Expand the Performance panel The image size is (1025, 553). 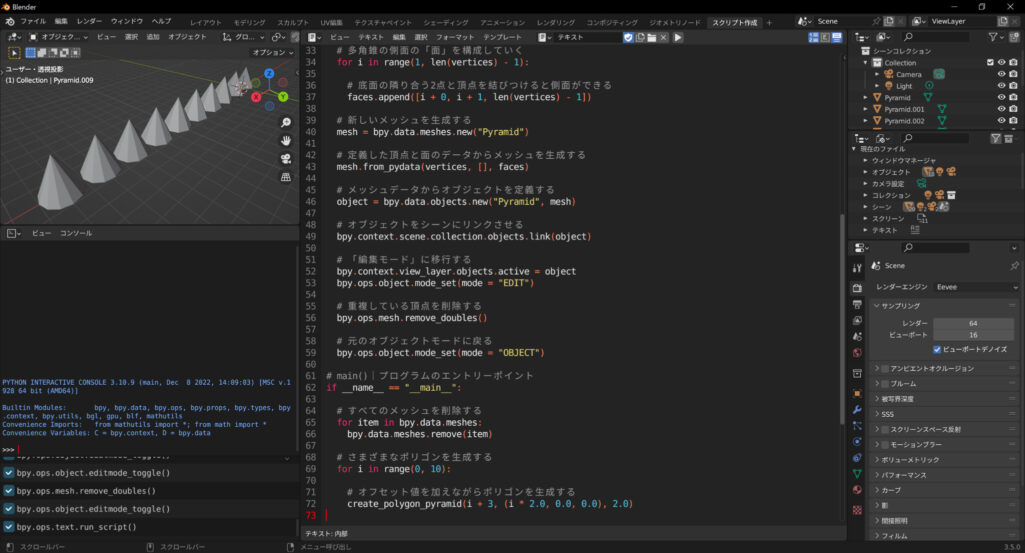pos(945,475)
